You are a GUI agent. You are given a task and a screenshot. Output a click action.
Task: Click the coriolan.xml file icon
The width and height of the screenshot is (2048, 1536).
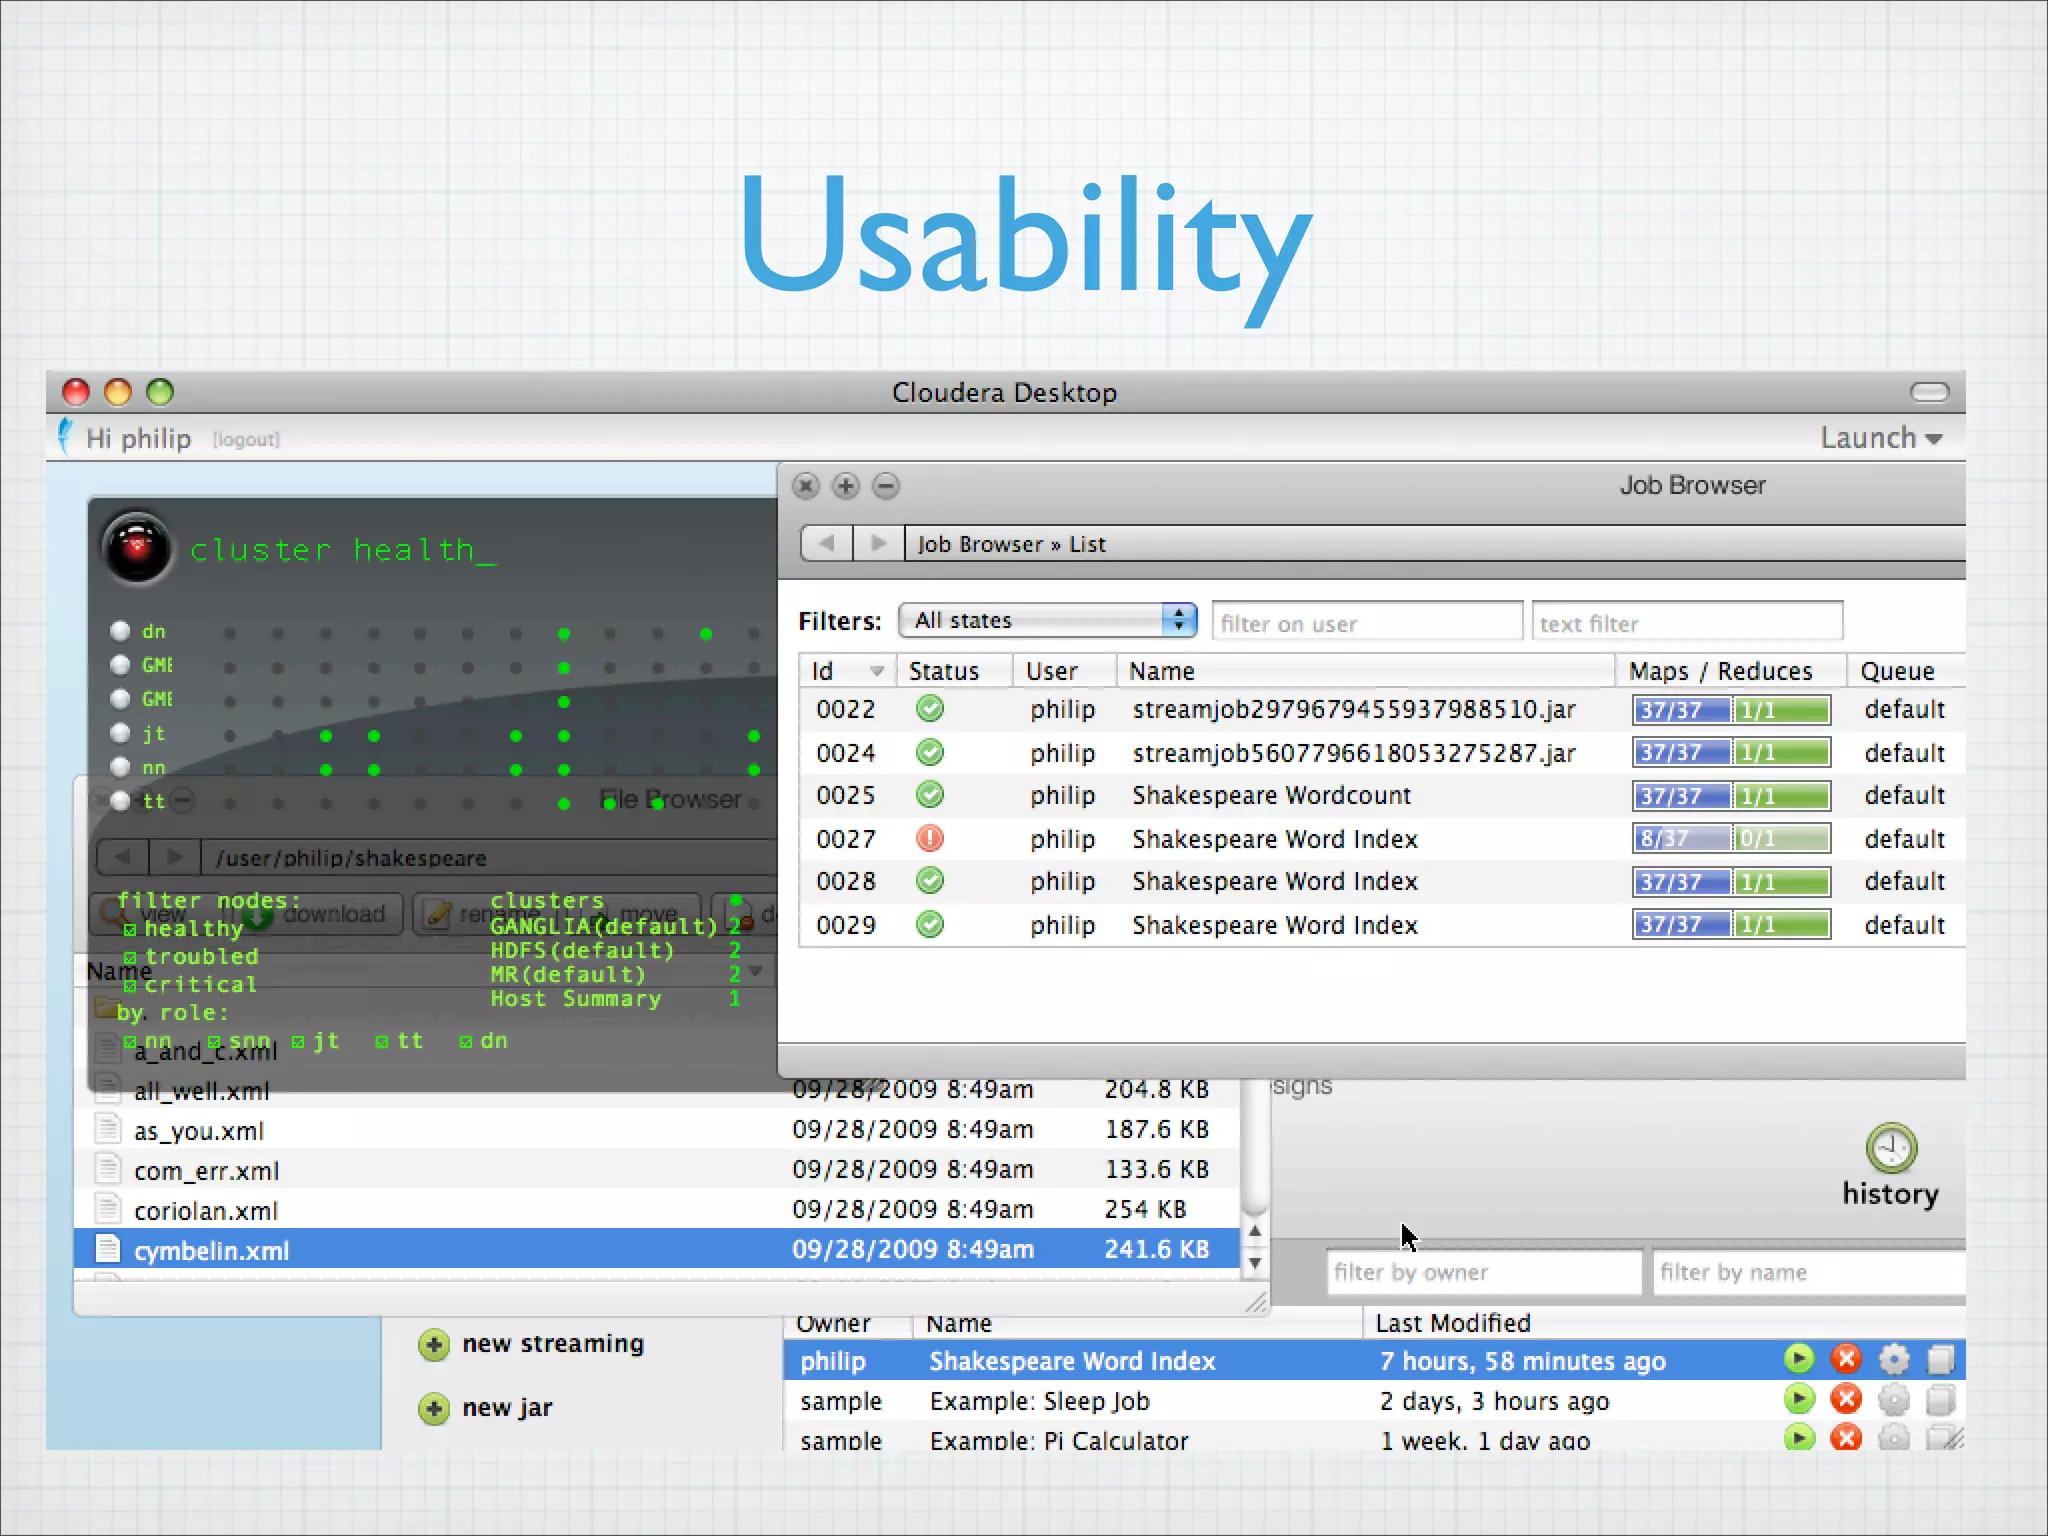click(x=107, y=1209)
